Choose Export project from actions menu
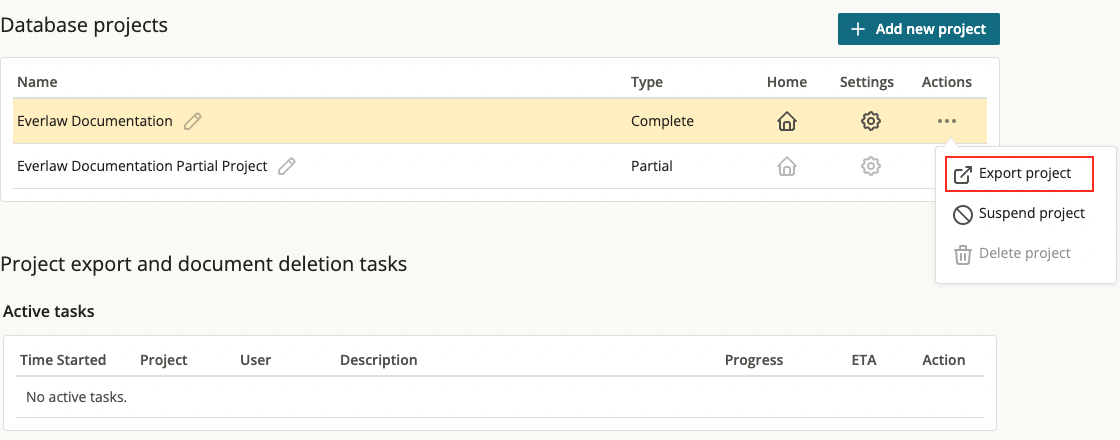This screenshot has height=440, width=1120. 1019,174
